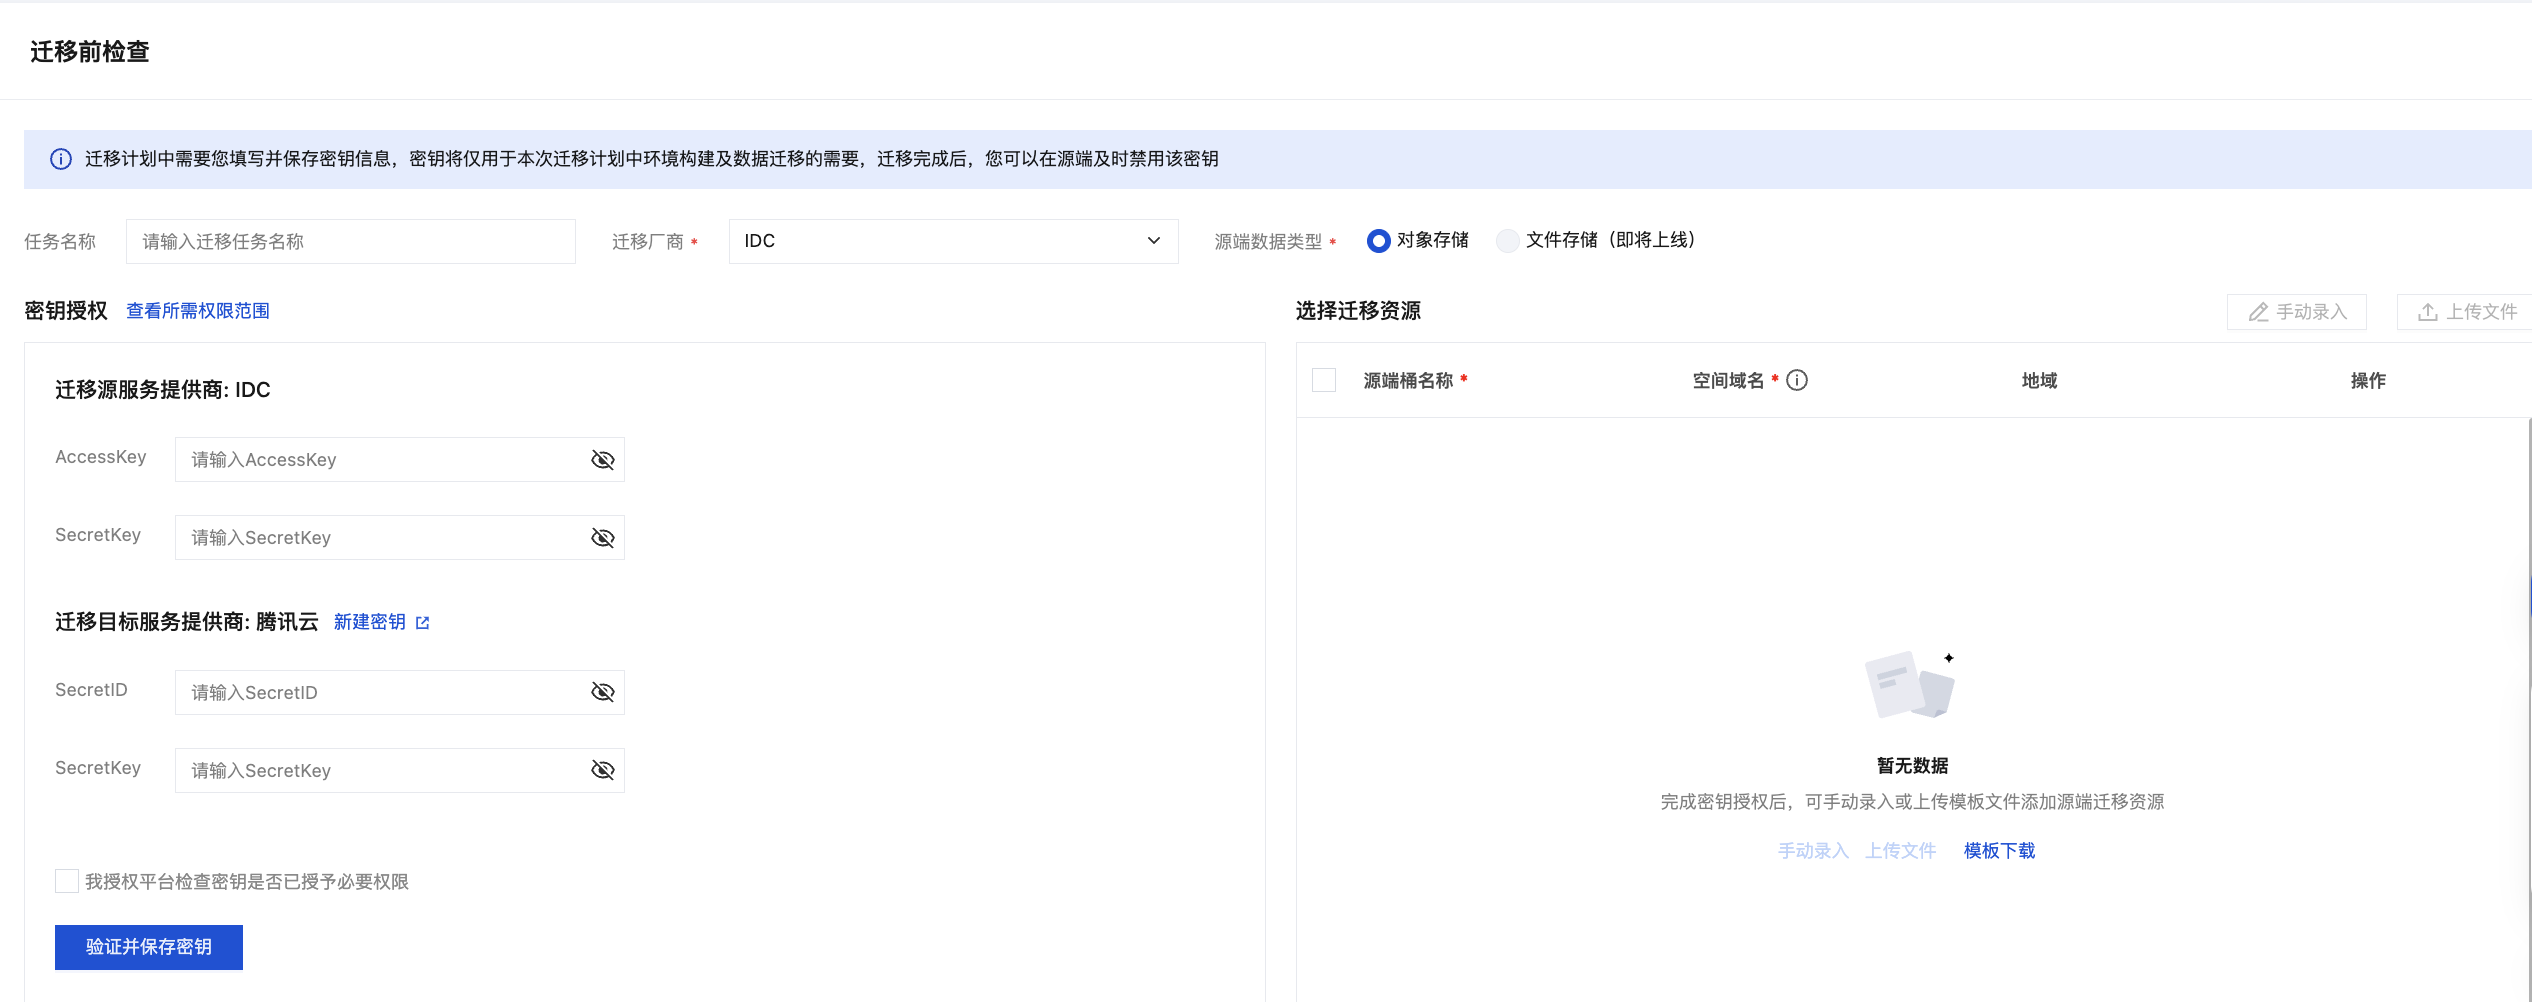This screenshot has height=1002, width=2532.
Task: Tick the select-all checkbox in table header
Action: click(x=1324, y=381)
